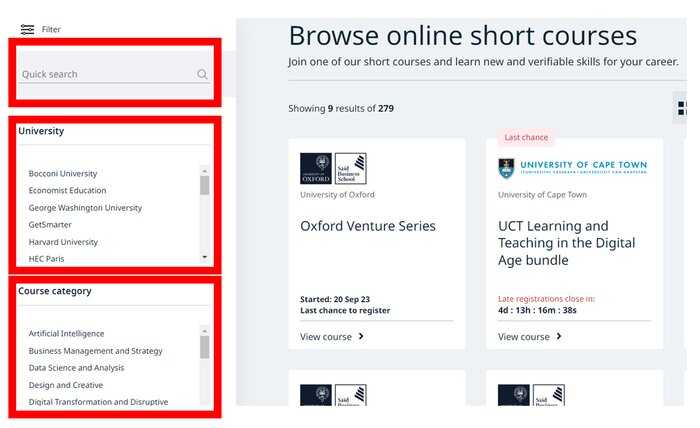Click the Filter sliders icon
The width and height of the screenshot is (700, 428).
pyautogui.click(x=27, y=29)
